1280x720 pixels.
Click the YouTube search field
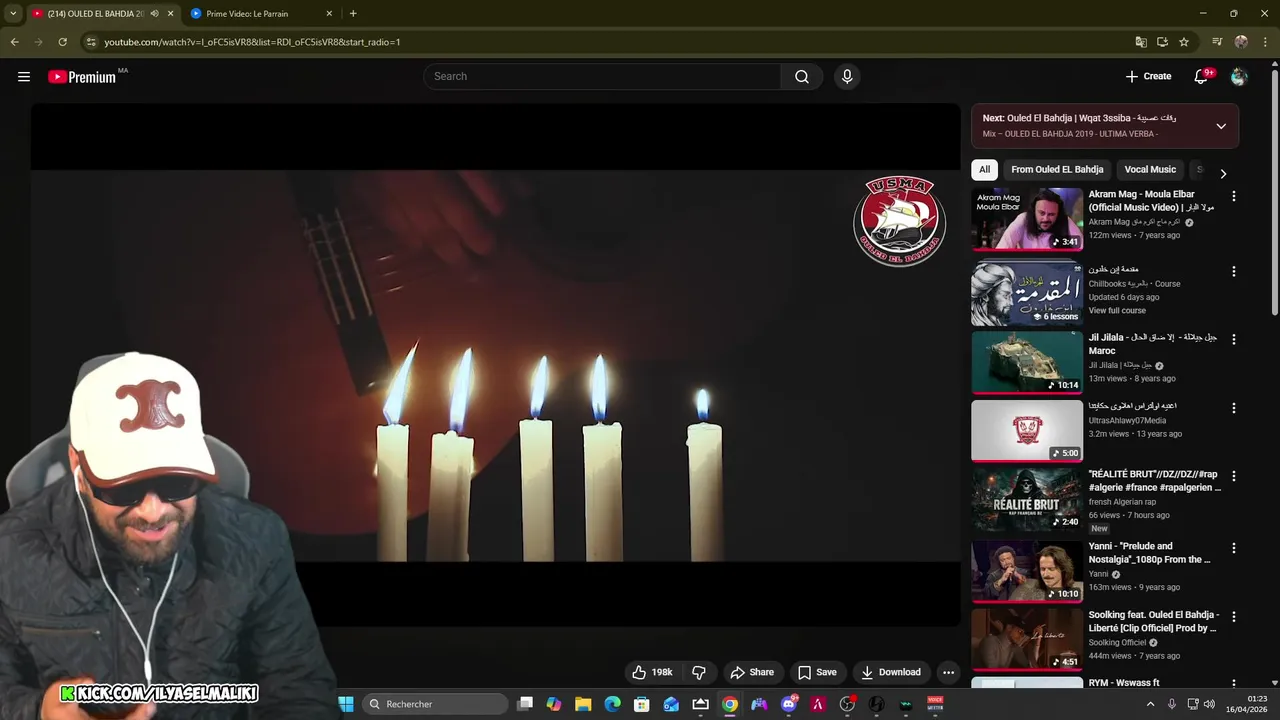click(602, 76)
